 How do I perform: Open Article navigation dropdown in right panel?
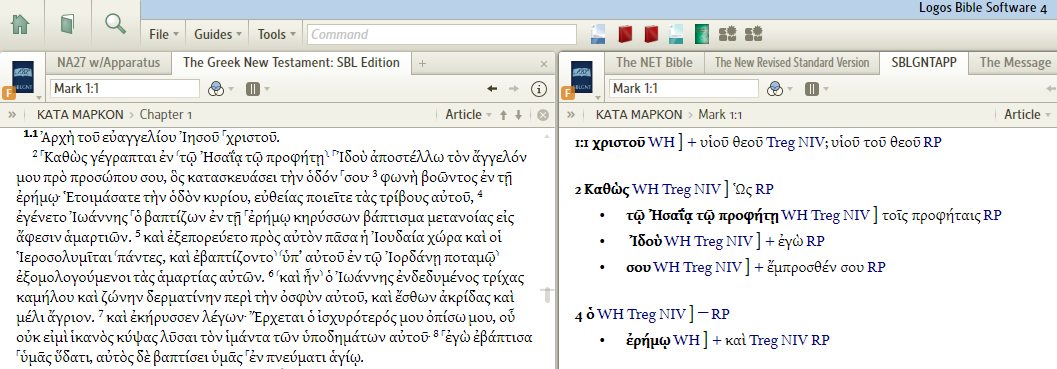pyautogui.click(x=1027, y=115)
